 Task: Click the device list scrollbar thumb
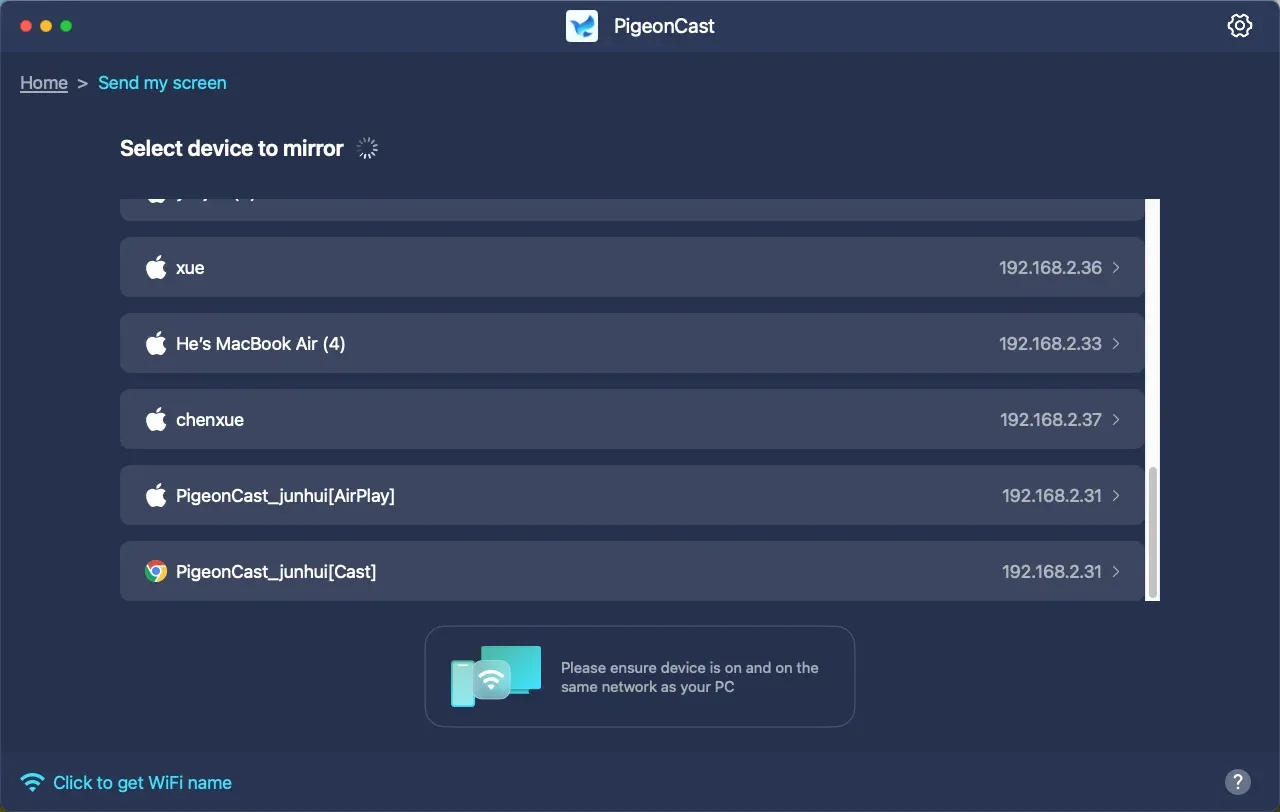(1153, 531)
